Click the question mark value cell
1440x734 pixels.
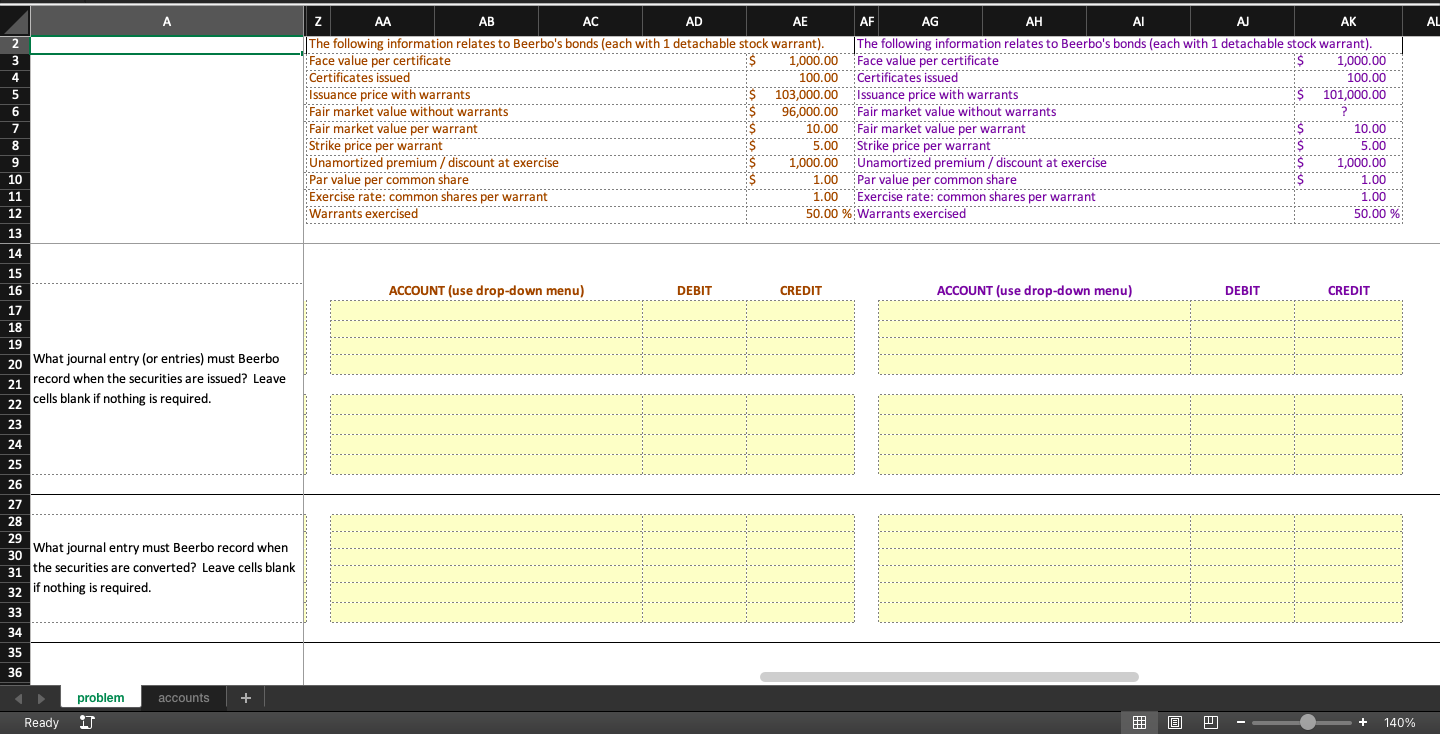click(x=1348, y=111)
